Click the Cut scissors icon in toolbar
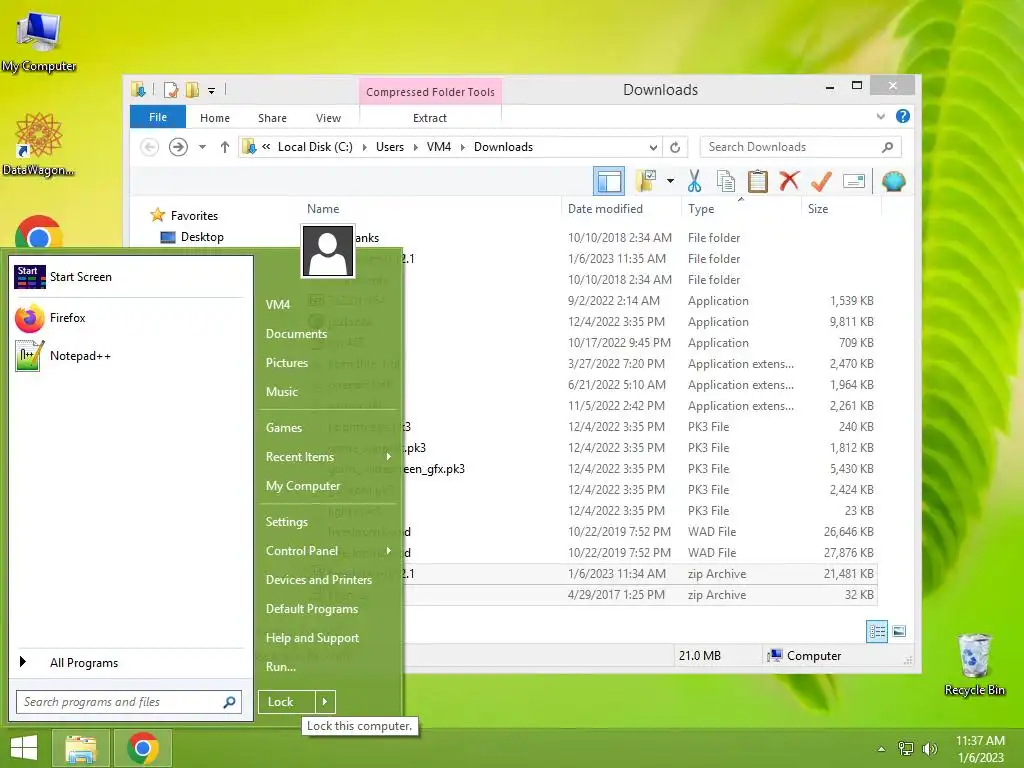 point(694,181)
